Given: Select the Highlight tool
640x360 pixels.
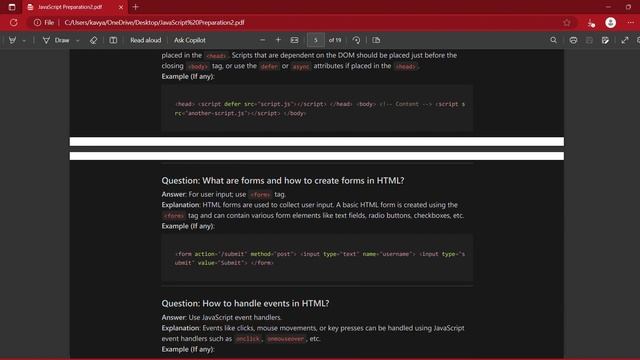Looking at the screenshot, I should point(13,40).
